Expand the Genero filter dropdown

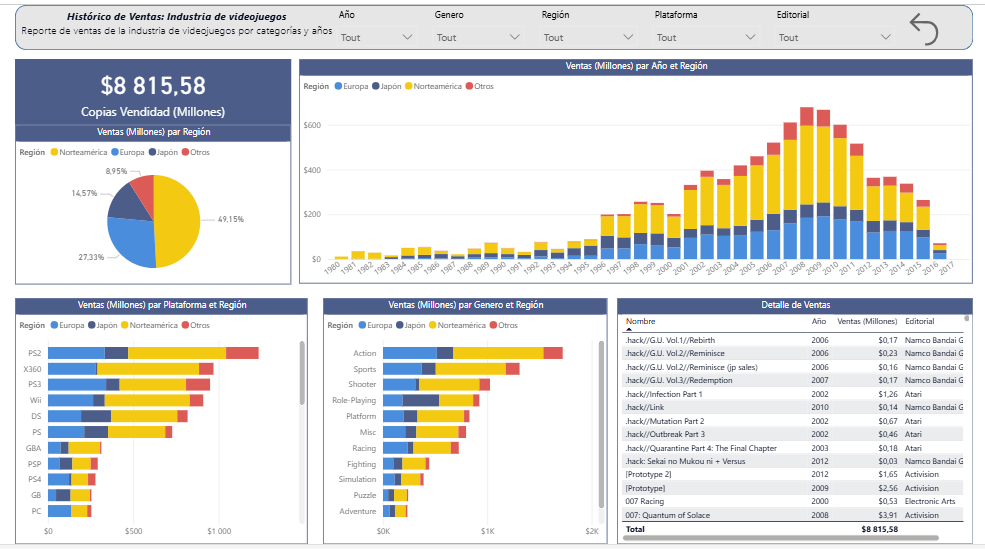point(478,37)
